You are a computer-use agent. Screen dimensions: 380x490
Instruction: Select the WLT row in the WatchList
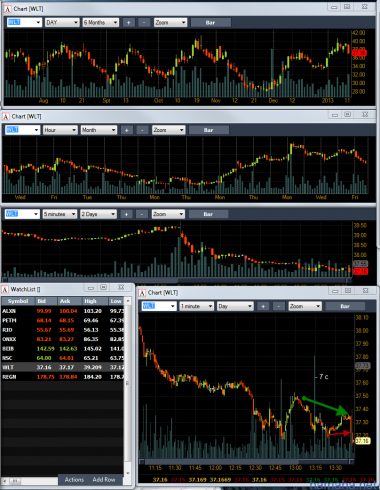click(x=63, y=367)
